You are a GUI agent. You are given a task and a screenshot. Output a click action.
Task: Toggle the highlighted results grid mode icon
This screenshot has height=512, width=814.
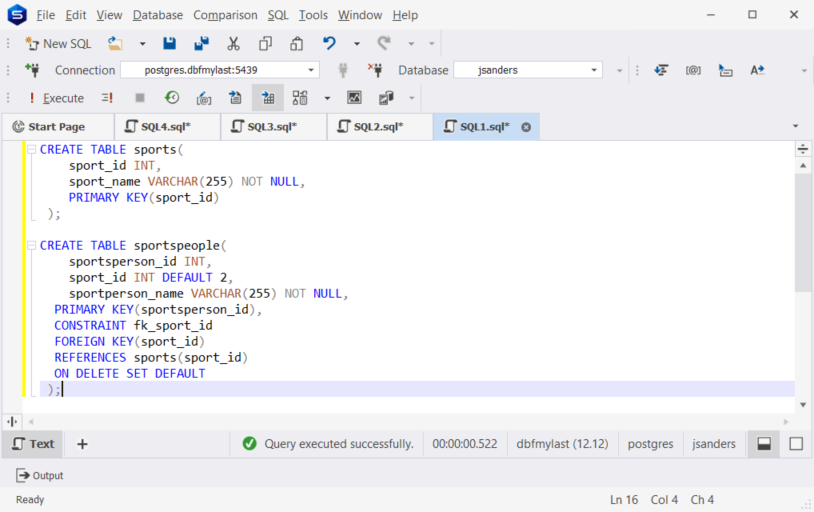point(268,98)
